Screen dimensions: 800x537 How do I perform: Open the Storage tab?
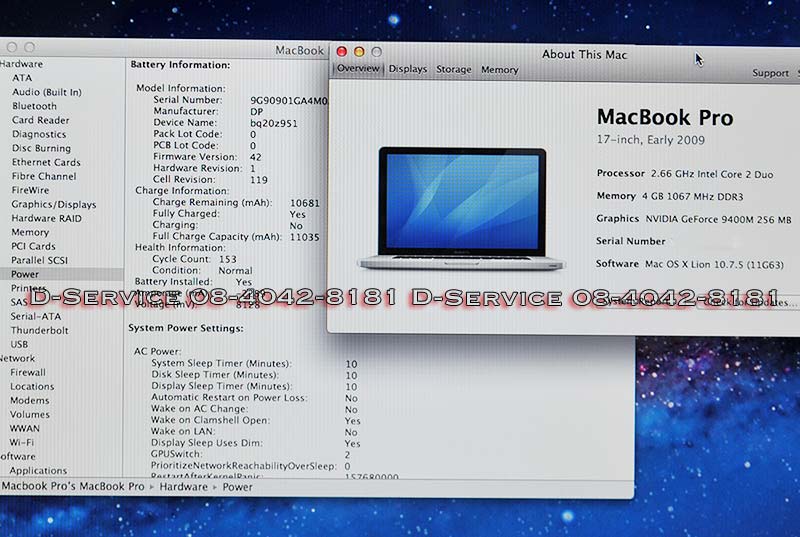[x=453, y=70]
